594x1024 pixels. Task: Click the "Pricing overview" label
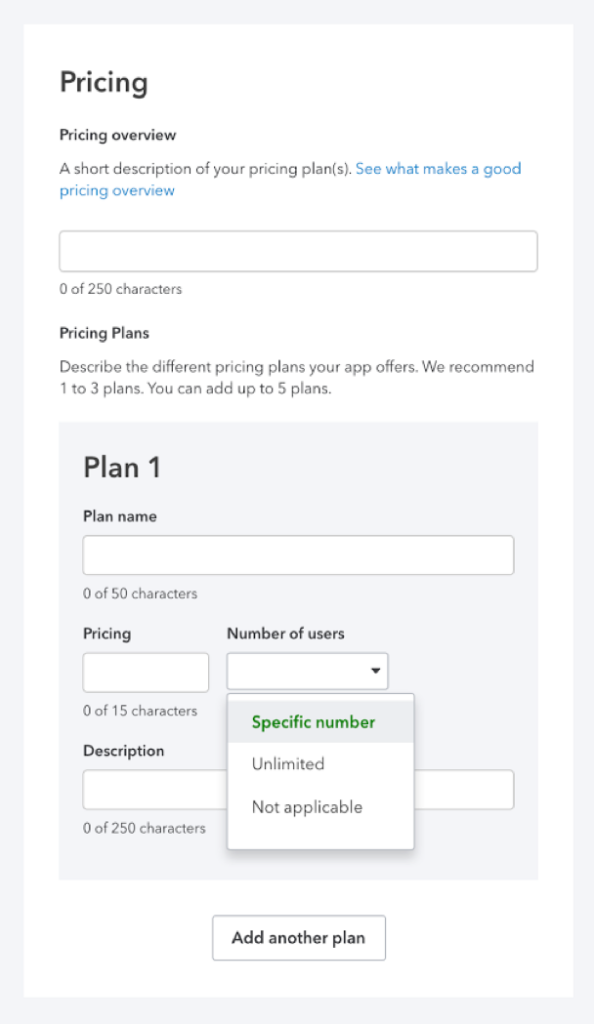click(118, 135)
